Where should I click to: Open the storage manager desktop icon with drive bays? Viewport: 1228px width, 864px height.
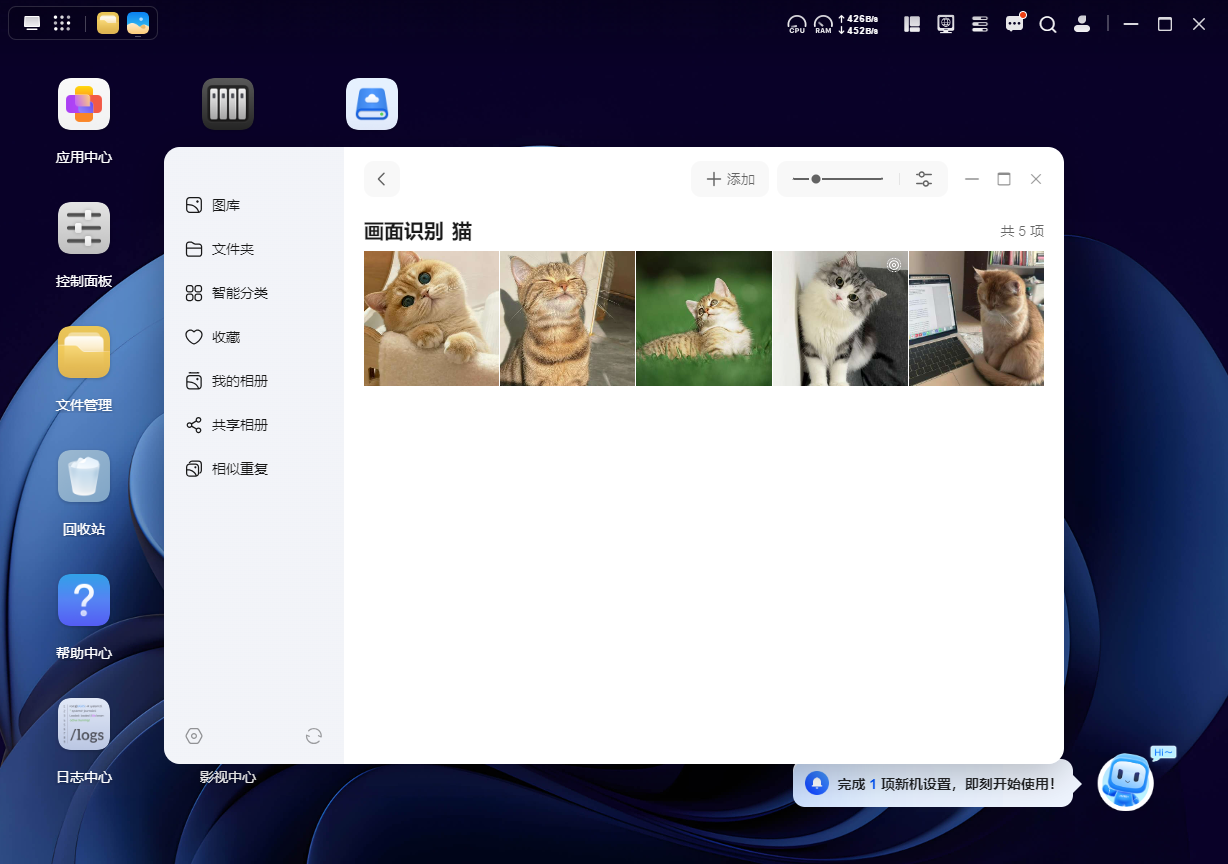[x=228, y=104]
